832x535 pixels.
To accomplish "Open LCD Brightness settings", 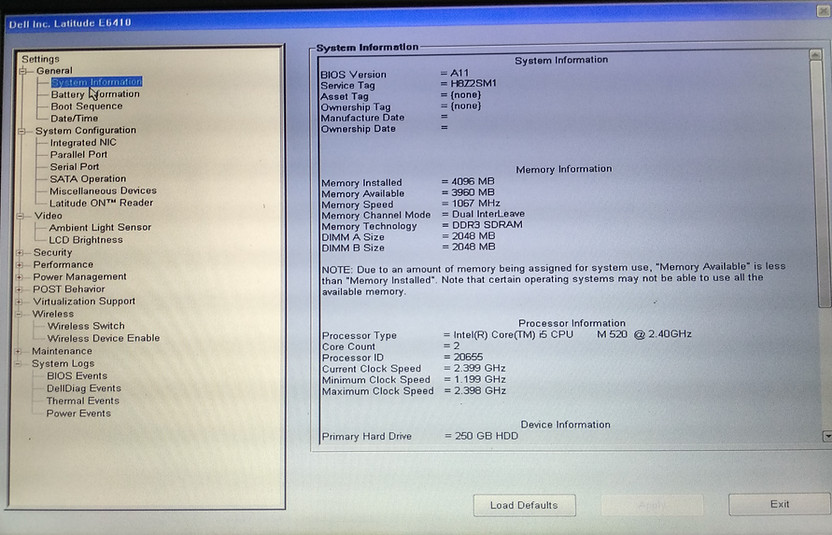I will click(x=85, y=240).
